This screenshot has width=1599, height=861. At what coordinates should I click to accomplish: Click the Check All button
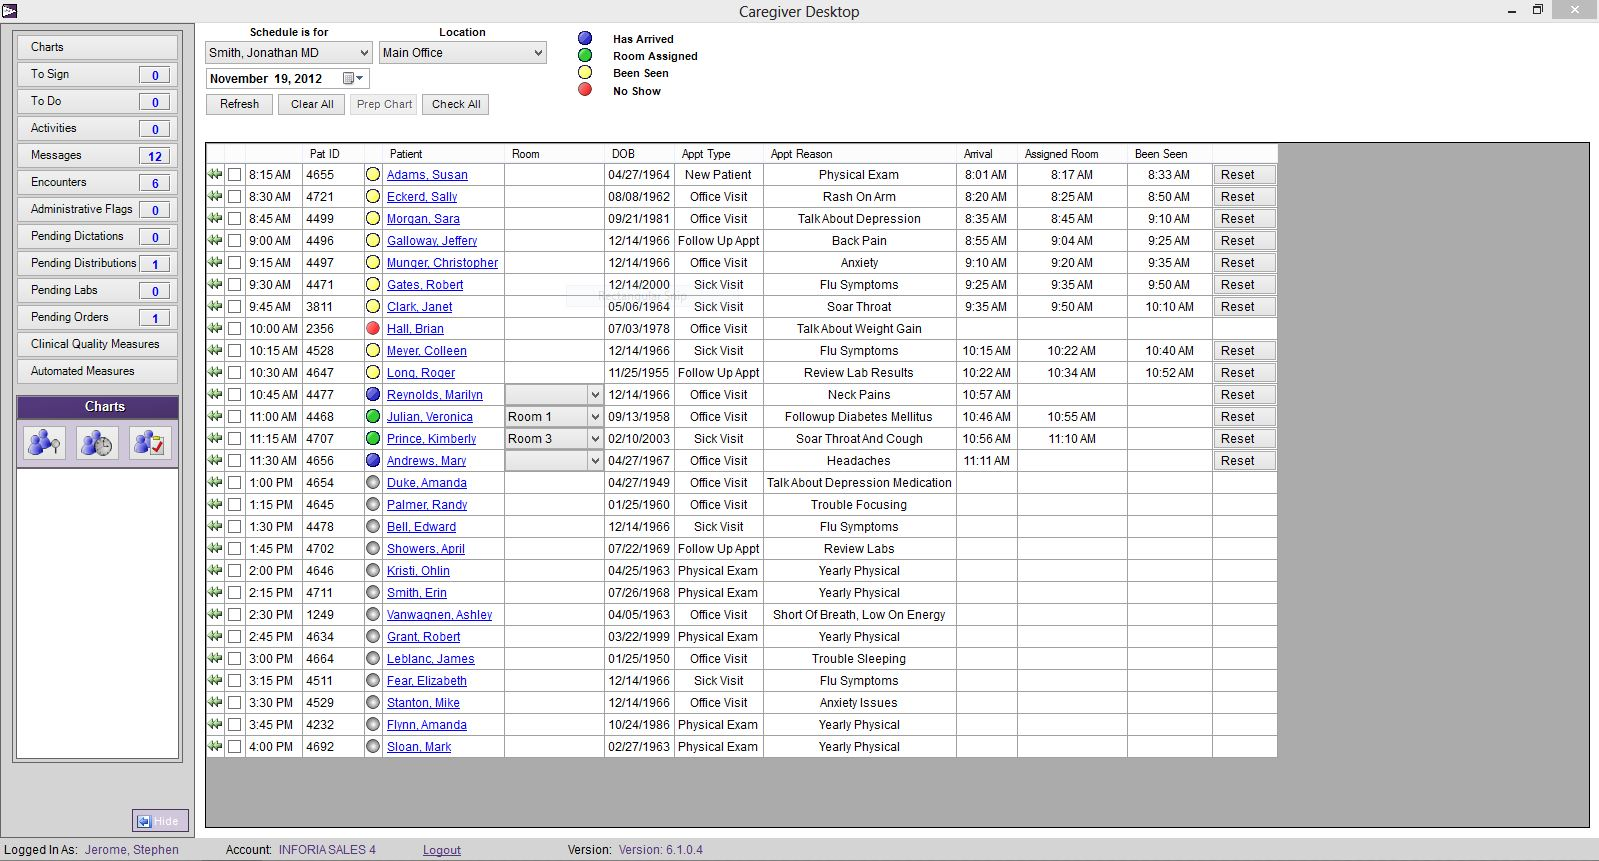click(x=456, y=104)
